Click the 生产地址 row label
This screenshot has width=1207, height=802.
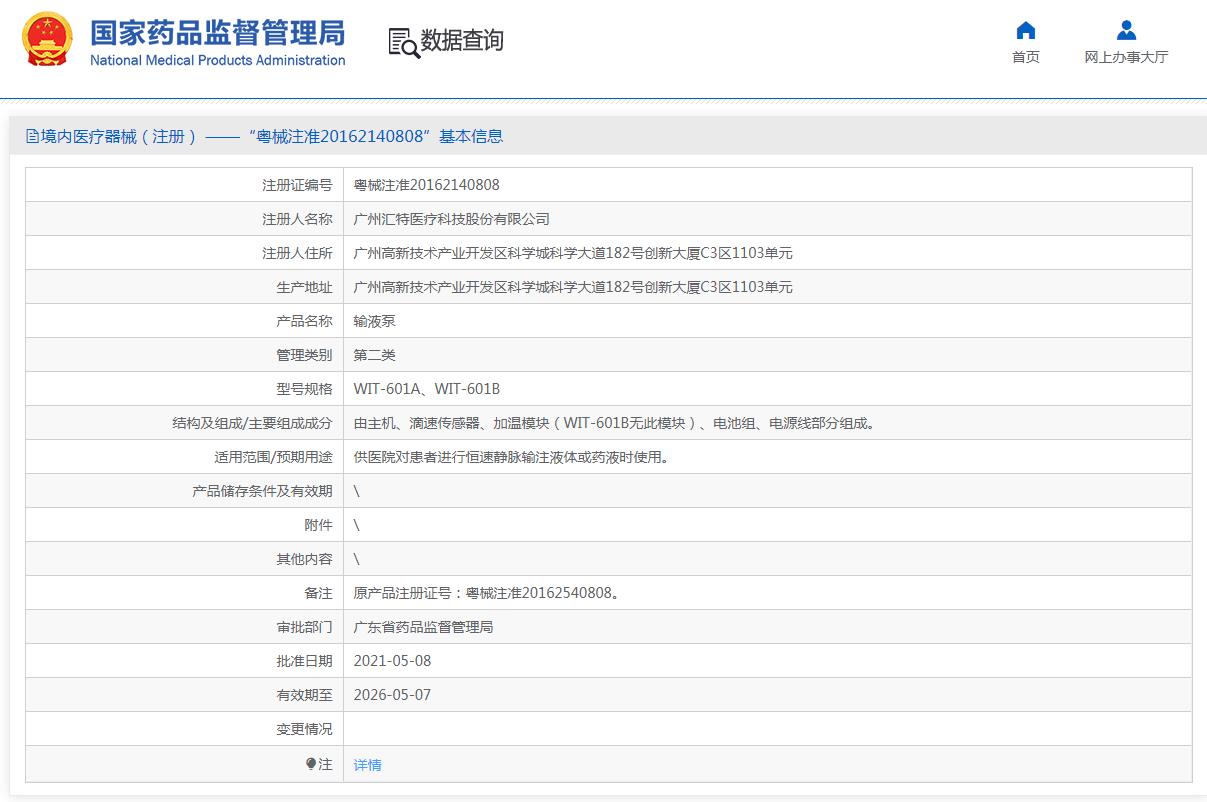click(x=304, y=287)
